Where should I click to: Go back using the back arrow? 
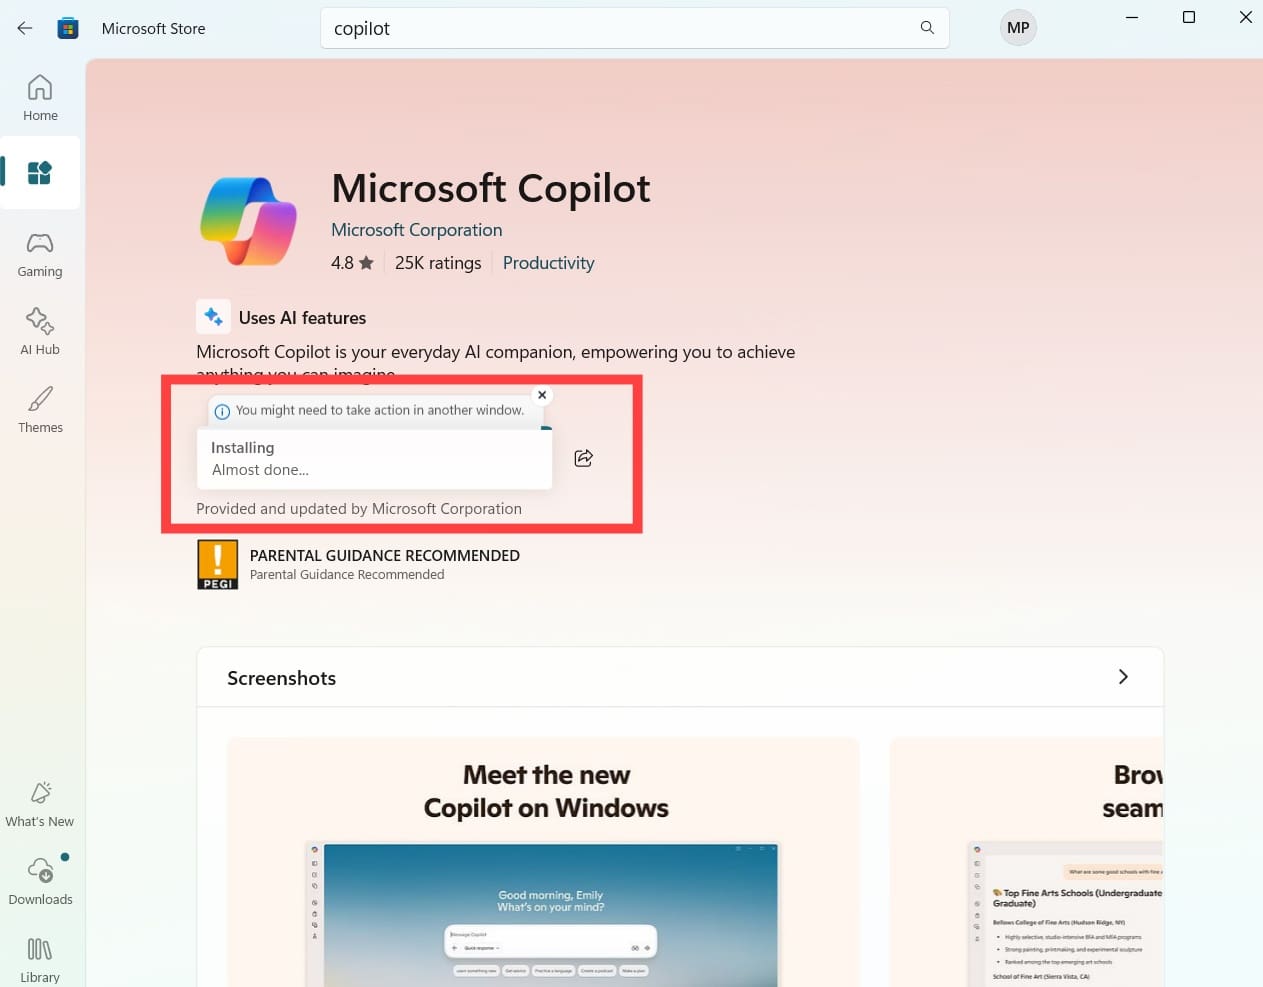25,28
